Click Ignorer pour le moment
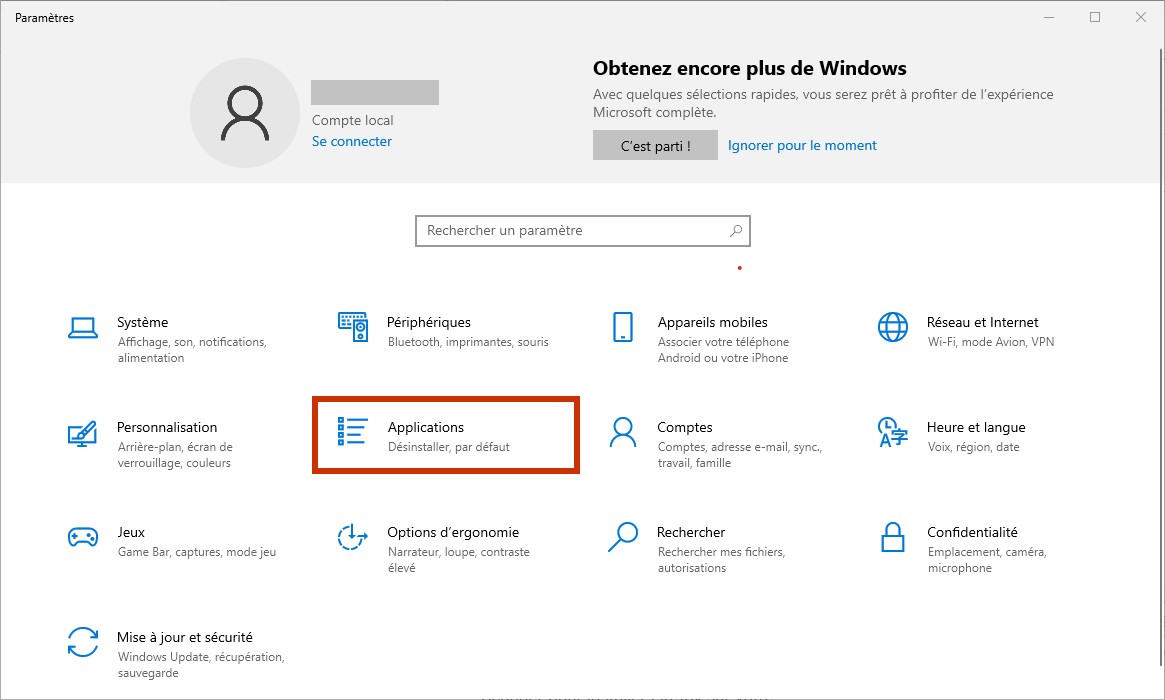The width and height of the screenshot is (1165, 700). 802,145
